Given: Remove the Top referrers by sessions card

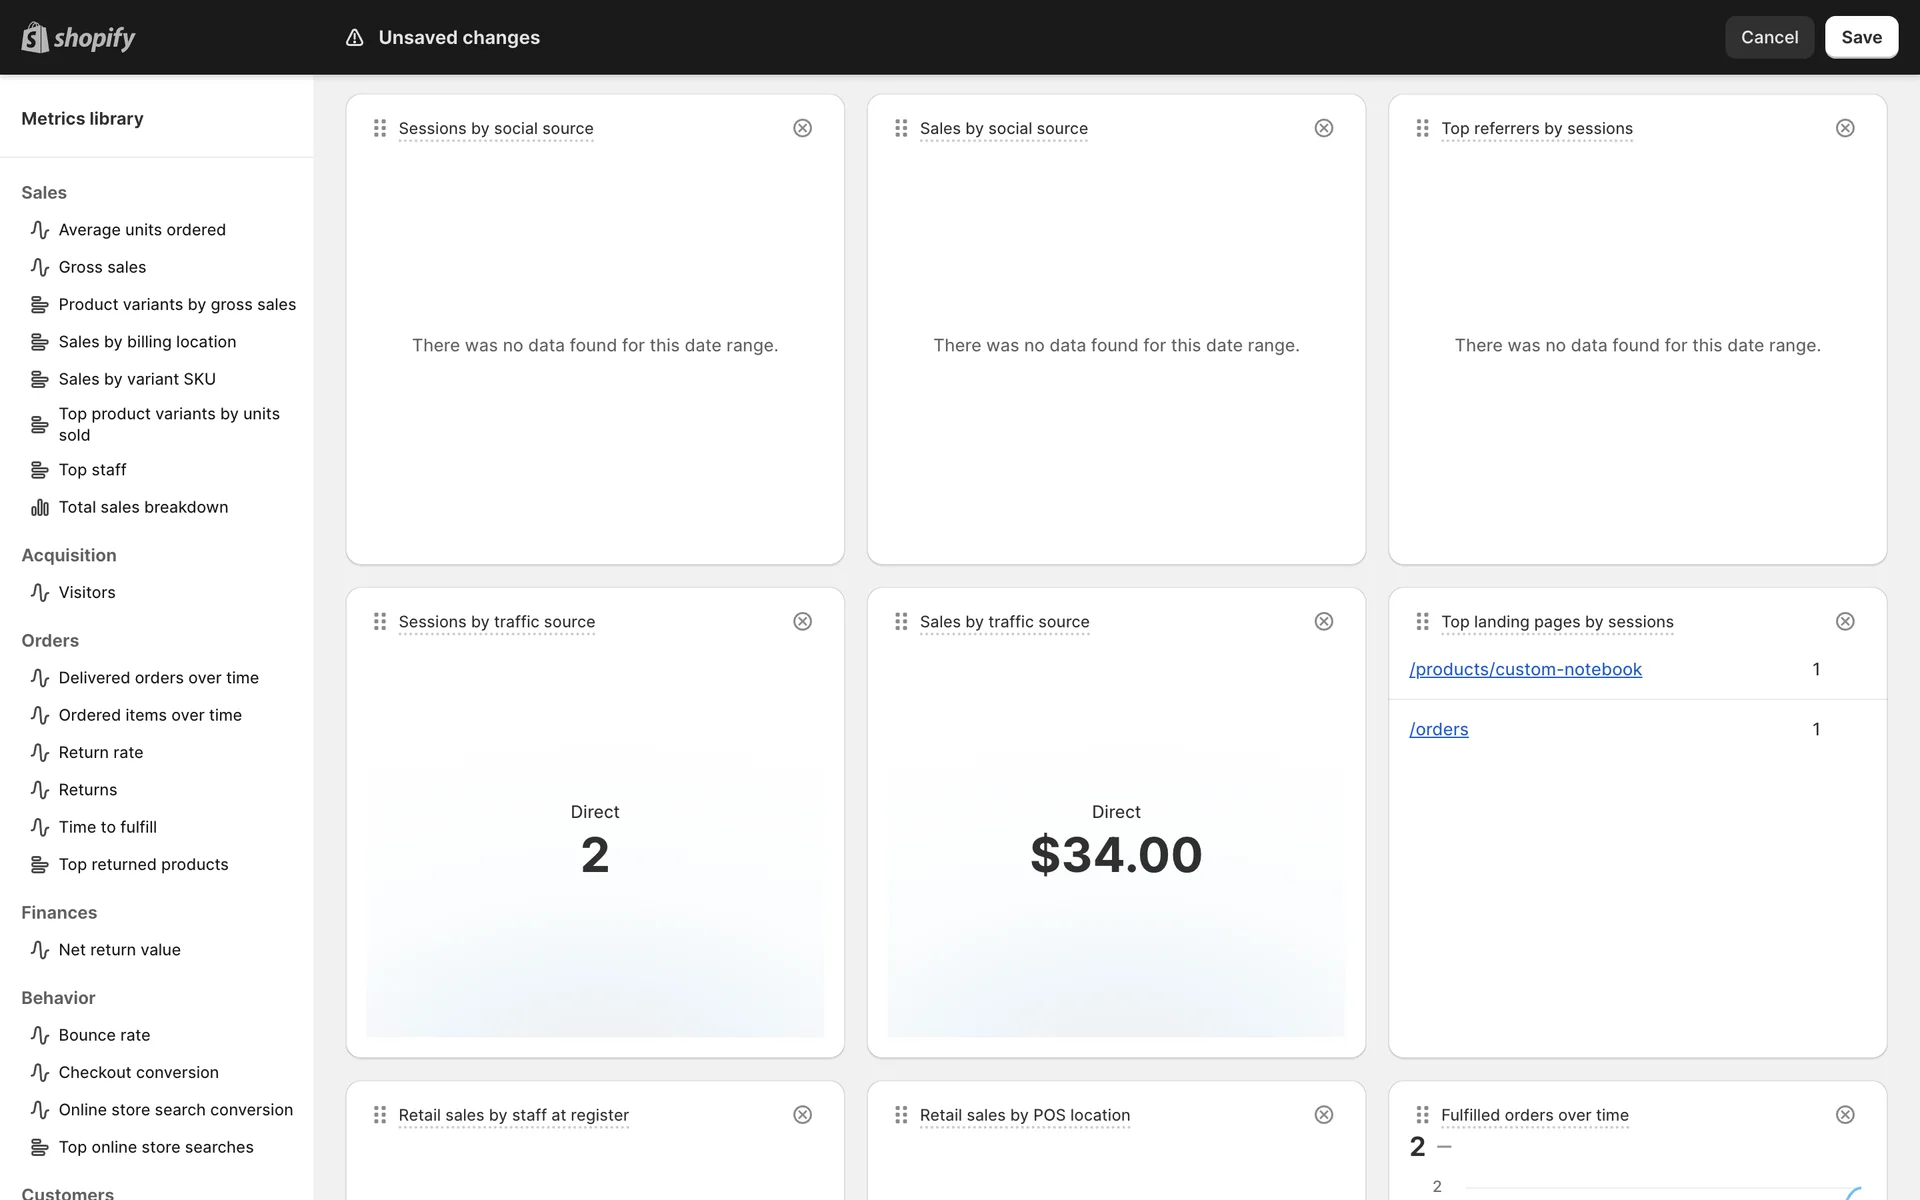Looking at the screenshot, I should click(x=1845, y=128).
